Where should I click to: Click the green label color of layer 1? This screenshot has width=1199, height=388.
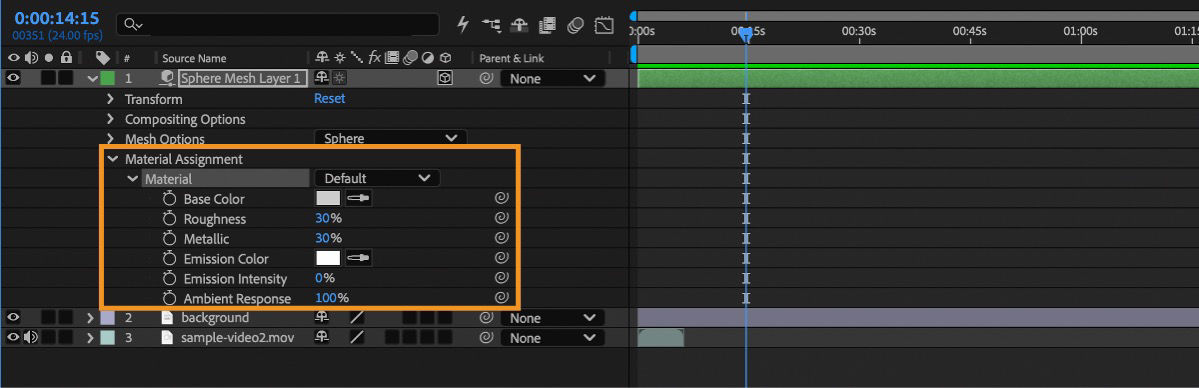coord(108,78)
